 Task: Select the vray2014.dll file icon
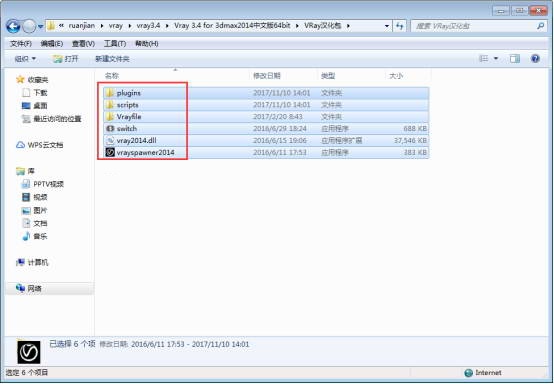pos(110,141)
